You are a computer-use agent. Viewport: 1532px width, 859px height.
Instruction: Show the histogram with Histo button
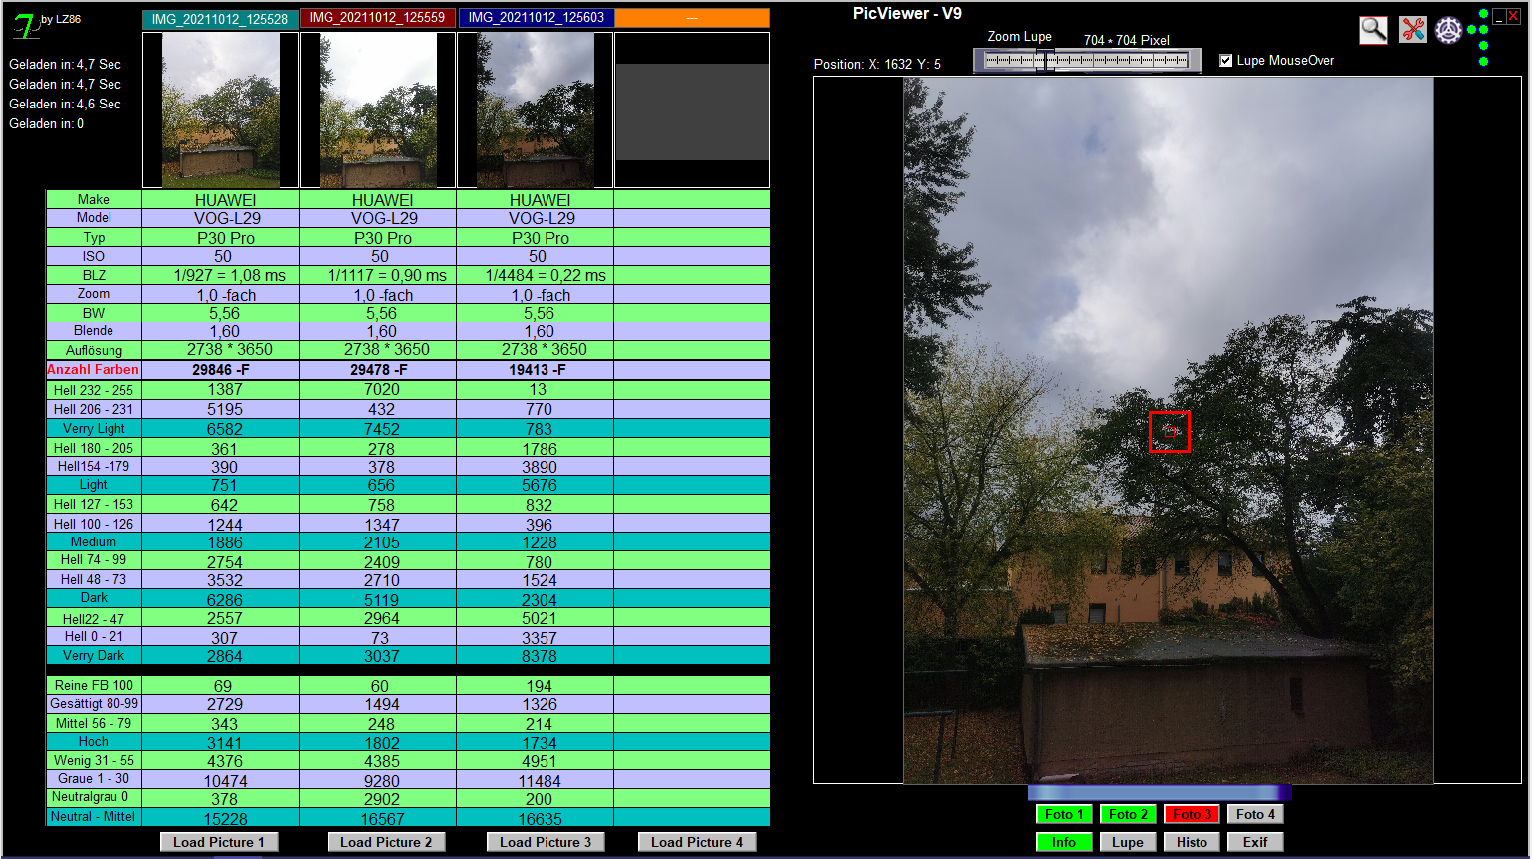(x=1192, y=842)
